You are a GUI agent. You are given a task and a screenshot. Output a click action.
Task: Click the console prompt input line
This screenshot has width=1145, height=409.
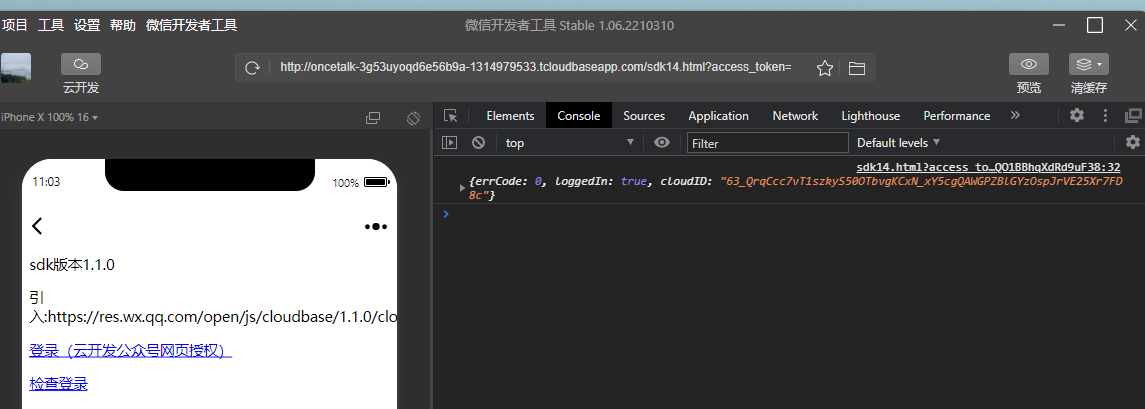pyautogui.click(x=792, y=214)
